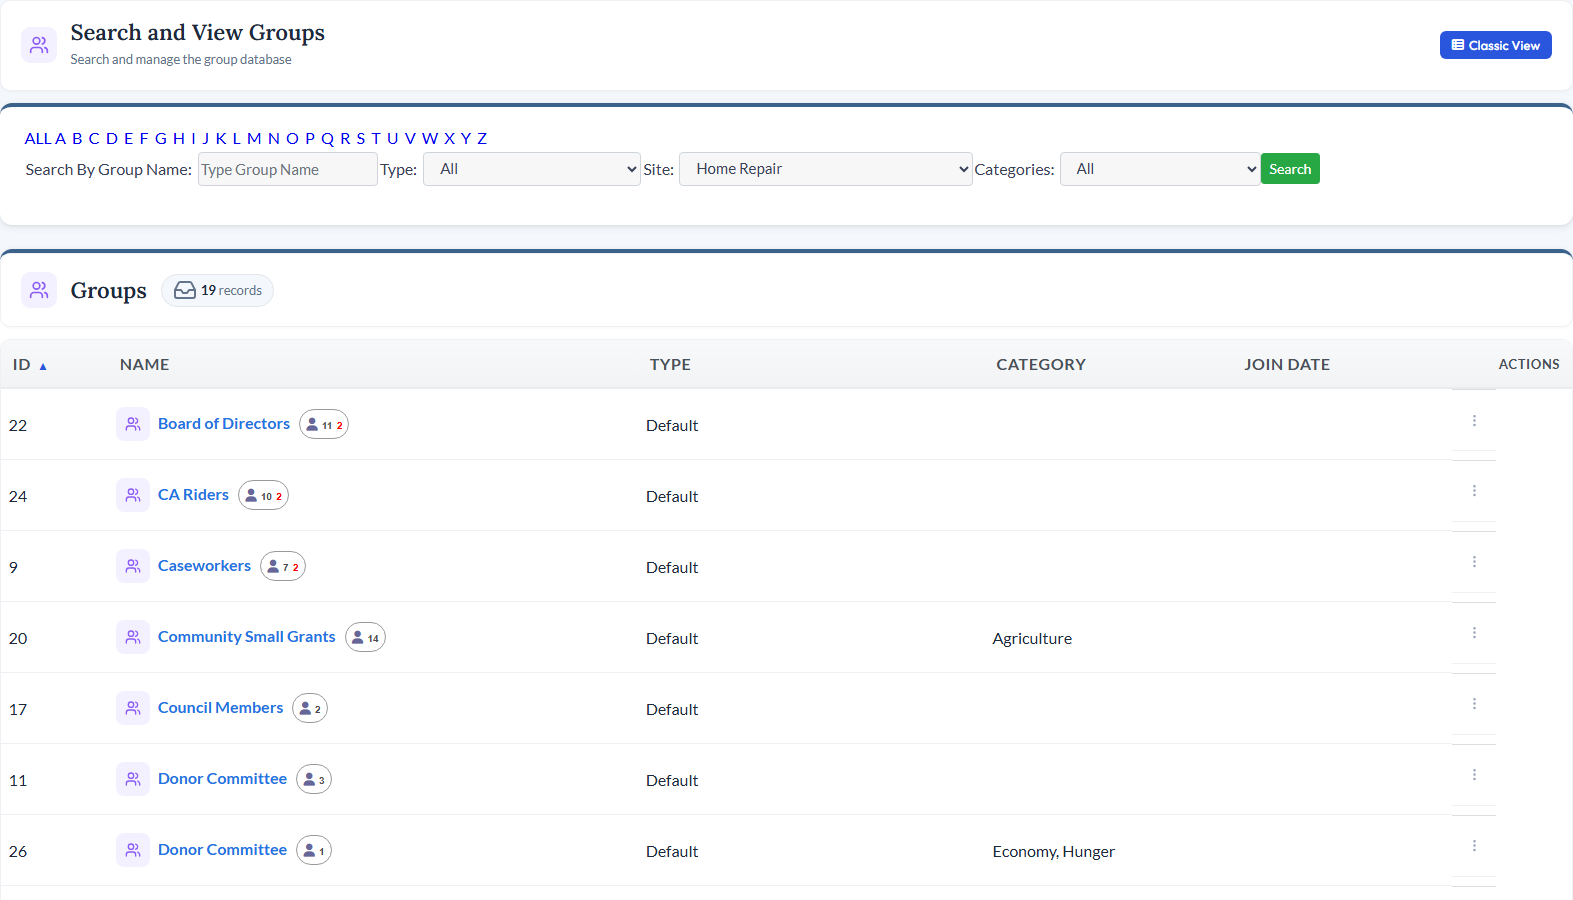Open the Caseworkers group link
Image resolution: width=1573 pixels, height=900 pixels.
tap(204, 566)
